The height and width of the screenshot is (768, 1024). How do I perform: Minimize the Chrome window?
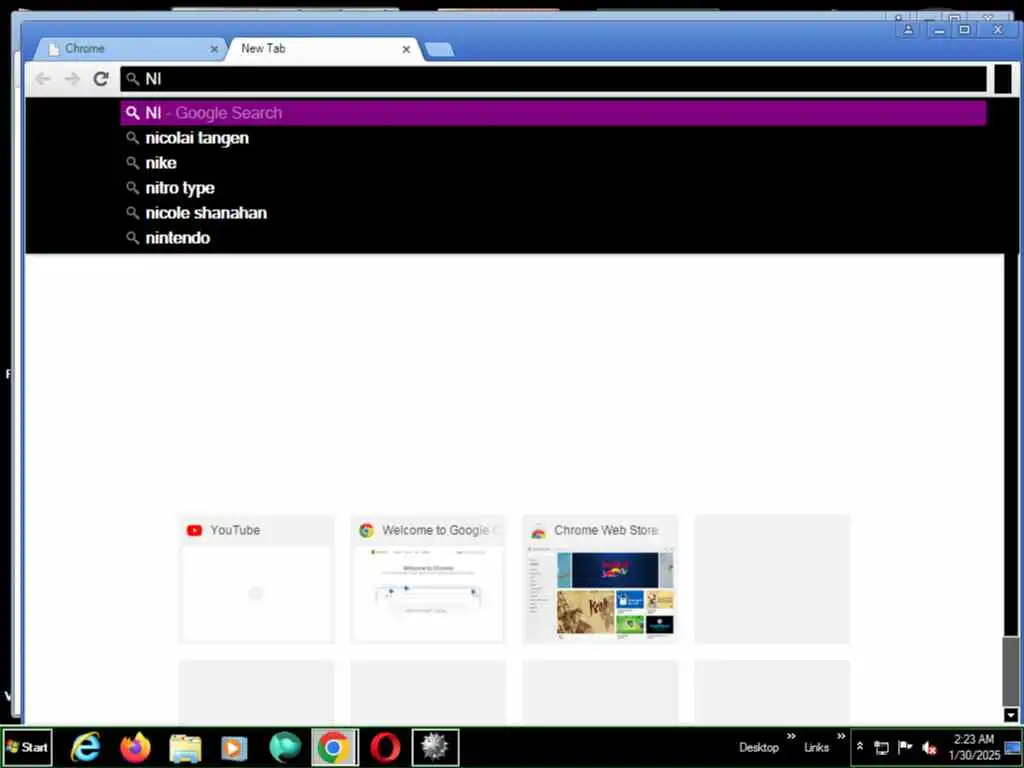(939, 30)
